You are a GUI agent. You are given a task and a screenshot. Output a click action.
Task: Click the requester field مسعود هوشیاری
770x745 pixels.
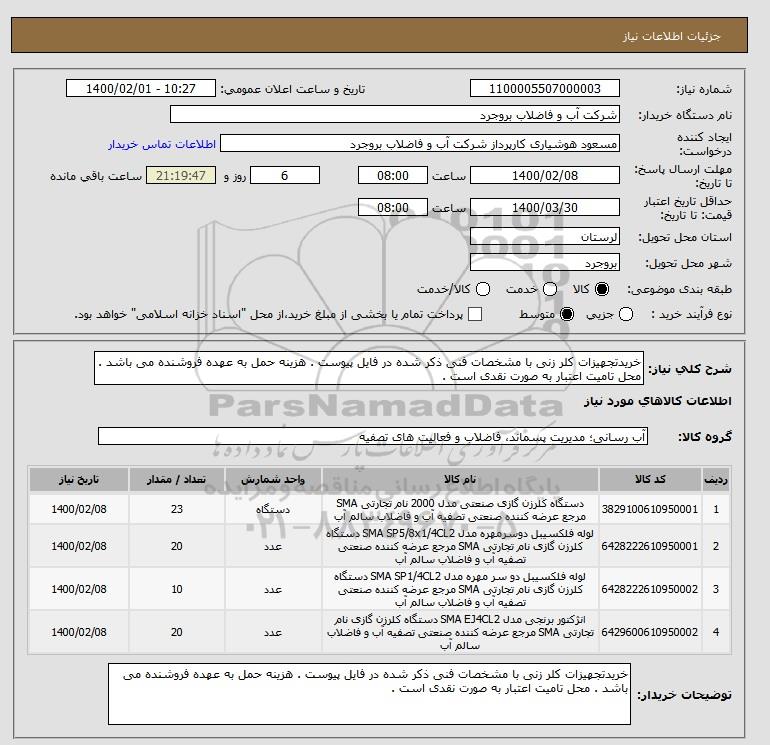tap(420, 143)
